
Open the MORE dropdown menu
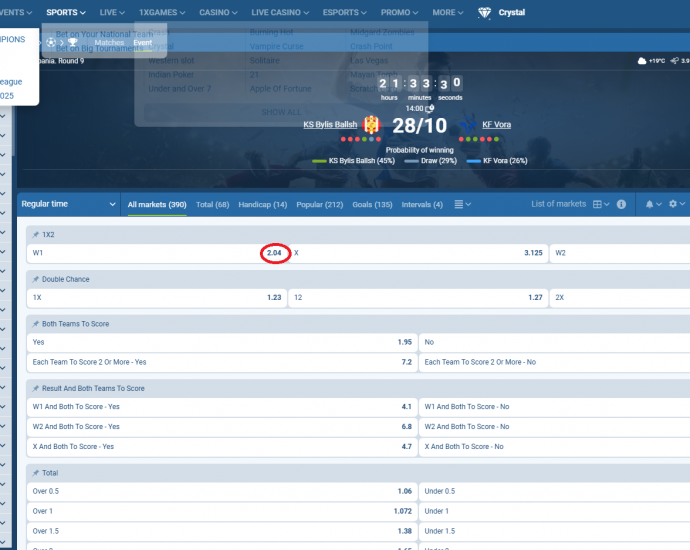click(x=448, y=12)
